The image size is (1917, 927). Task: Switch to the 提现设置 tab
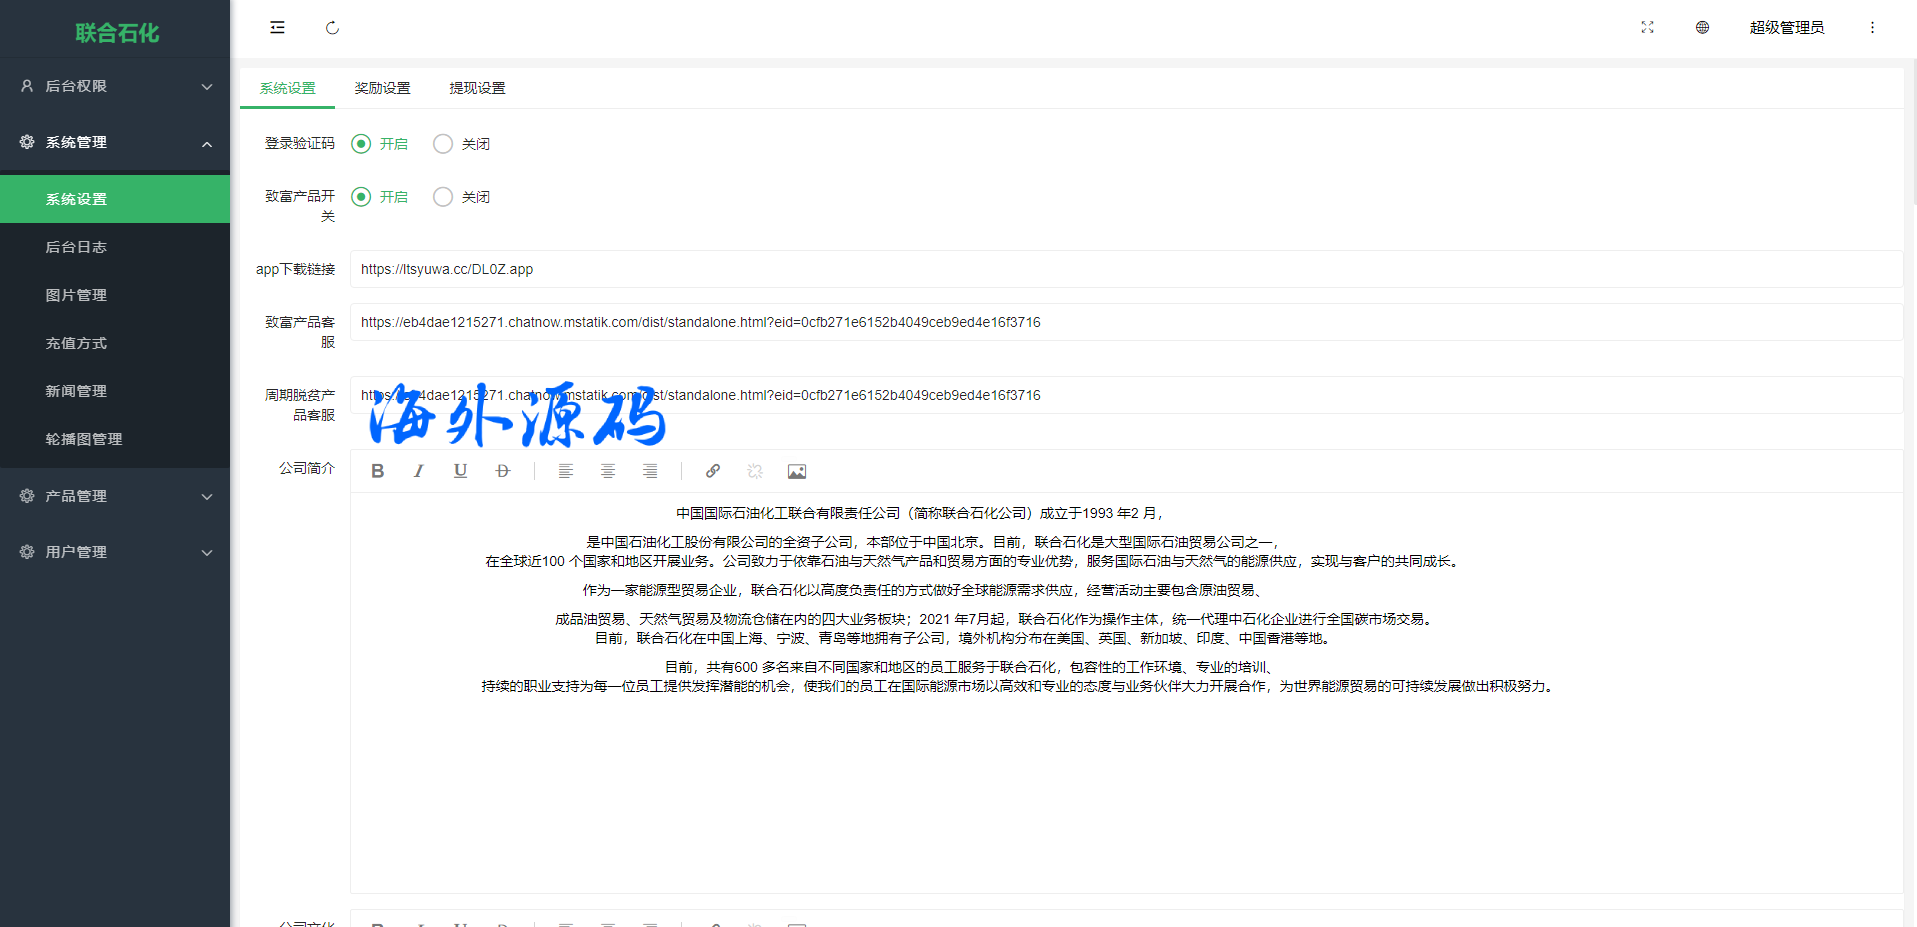pyautogui.click(x=477, y=88)
